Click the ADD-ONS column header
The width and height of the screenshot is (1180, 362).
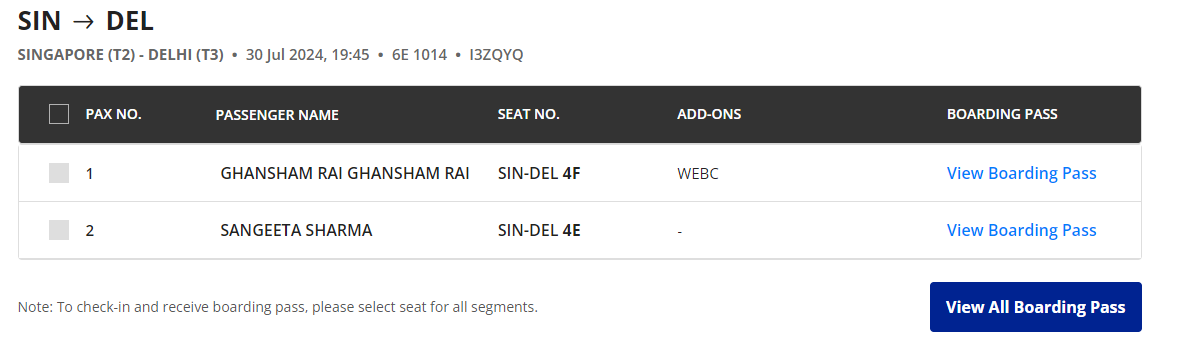pos(709,114)
